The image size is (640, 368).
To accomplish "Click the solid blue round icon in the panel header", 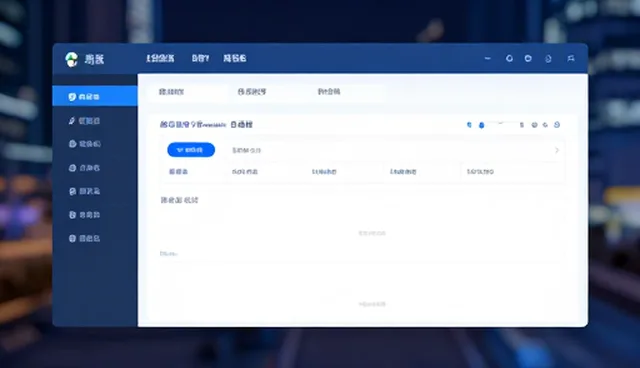I will click(x=482, y=125).
